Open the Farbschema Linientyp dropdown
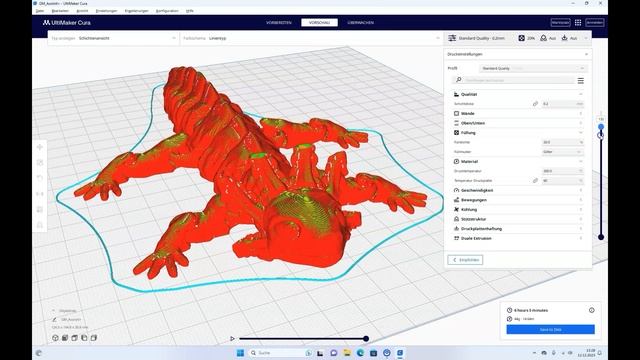Image resolution: width=640 pixels, height=360 pixels. coord(311,38)
